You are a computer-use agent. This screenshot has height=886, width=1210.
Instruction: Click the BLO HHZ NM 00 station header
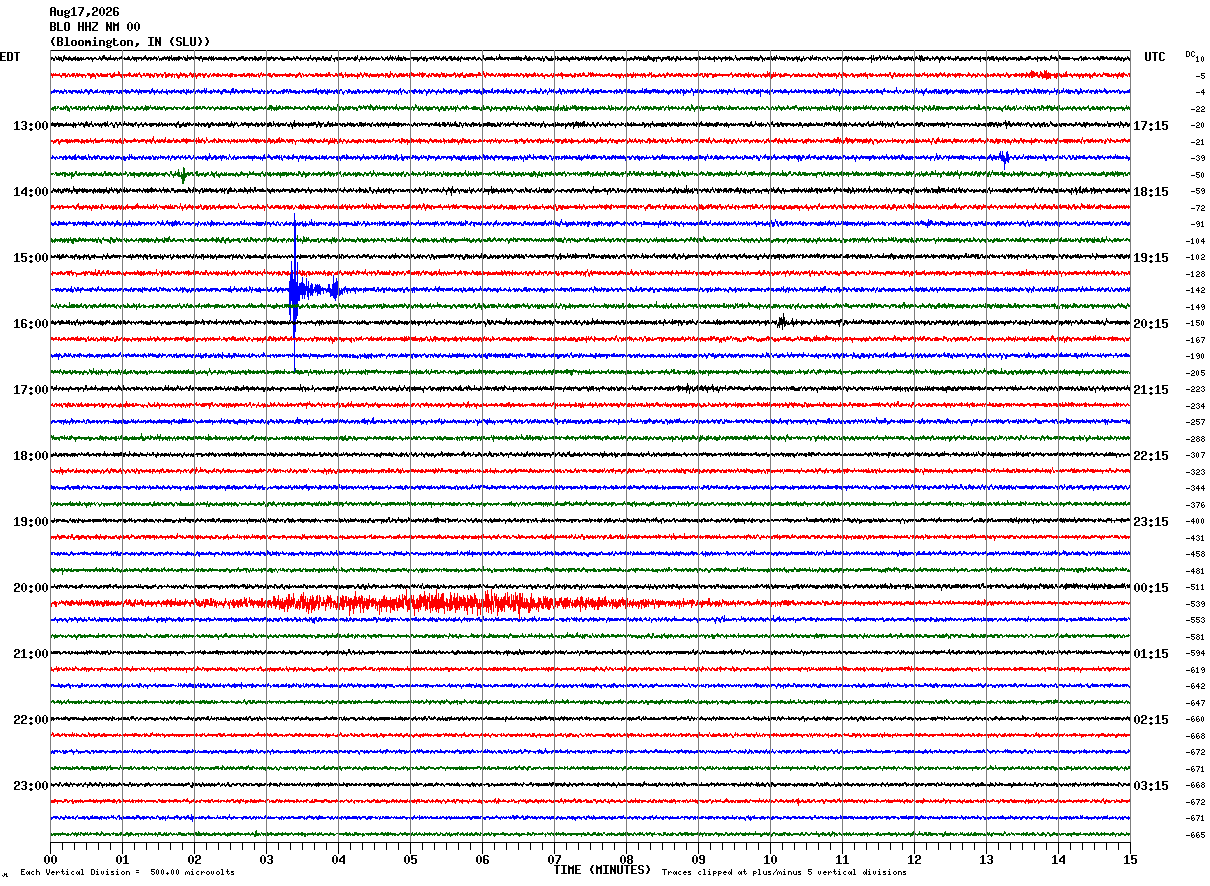pyautogui.click(x=95, y=27)
